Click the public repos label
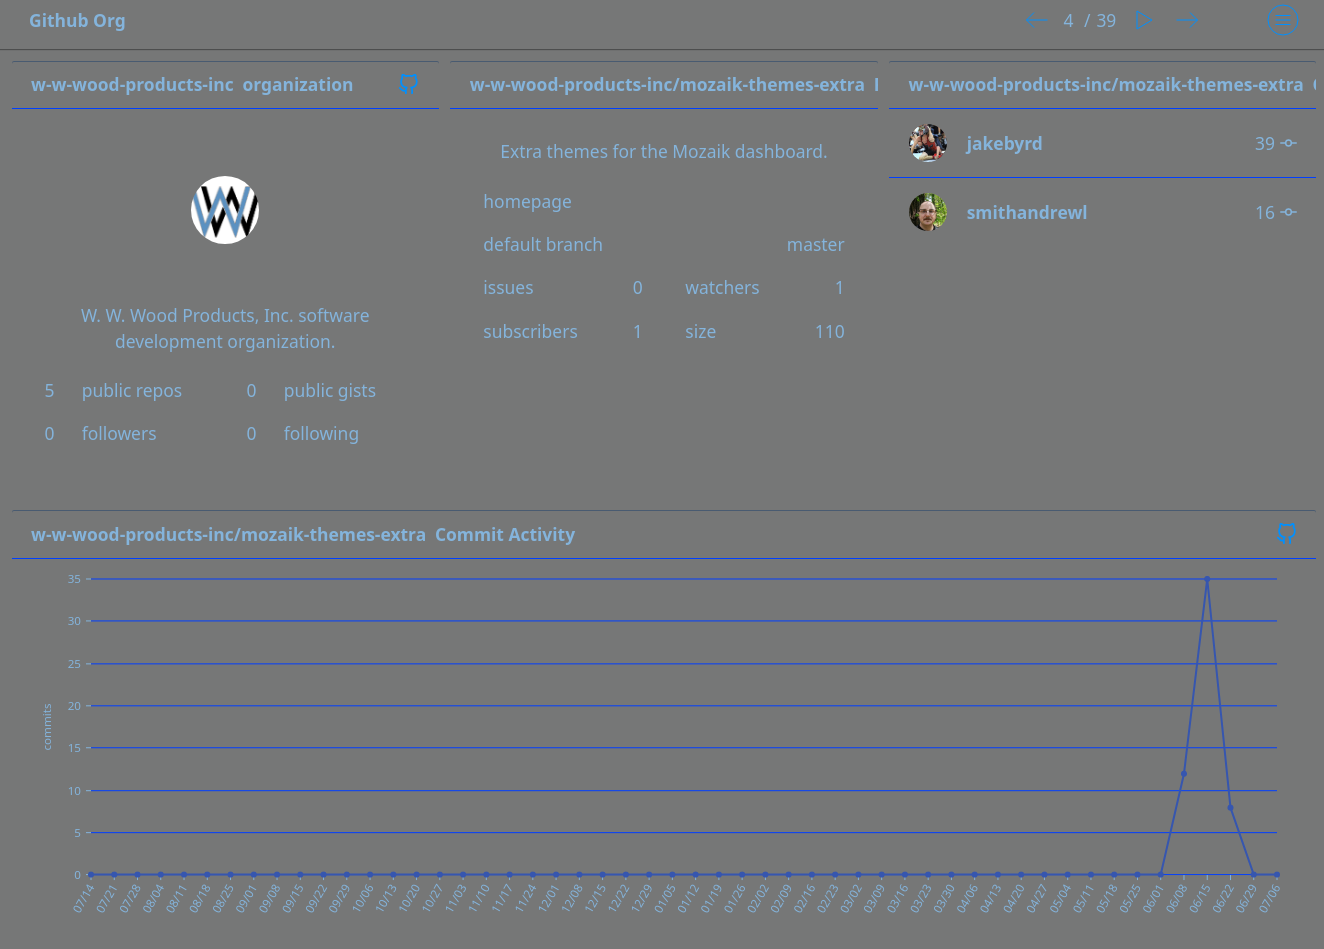The image size is (1324, 949). tap(132, 391)
